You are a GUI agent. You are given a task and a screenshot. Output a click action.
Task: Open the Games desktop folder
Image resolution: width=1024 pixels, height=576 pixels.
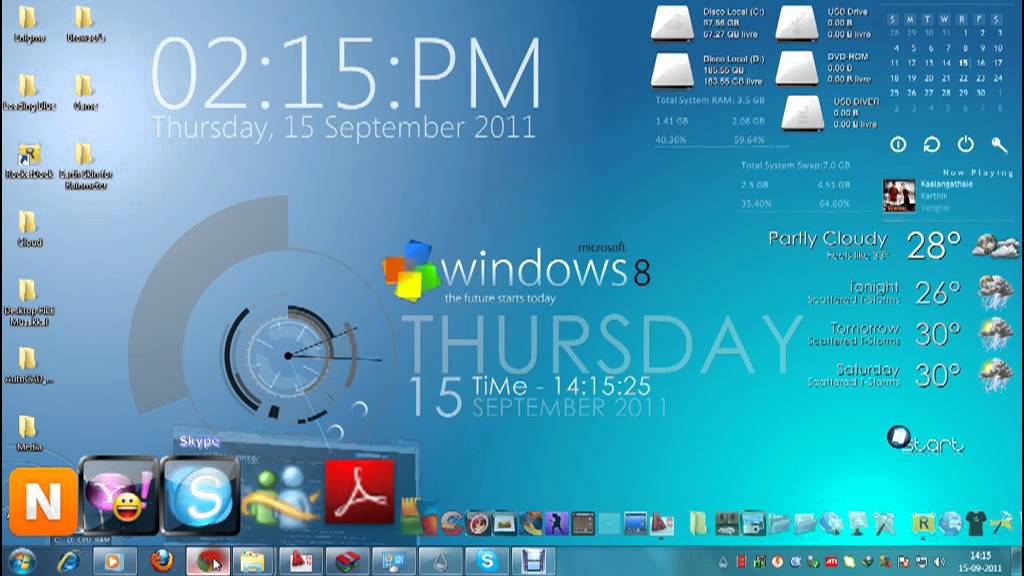click(x=85, y=93)
